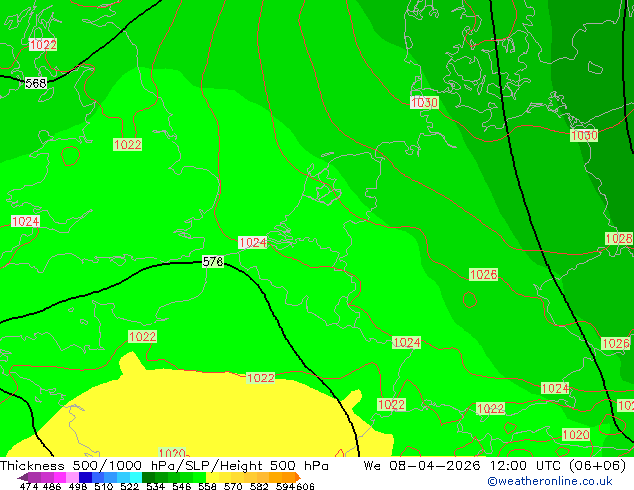Viewport: 634px width, 490px height.
Task: Click the '(06+06)' forecast run text
Action: pos(598,466)
